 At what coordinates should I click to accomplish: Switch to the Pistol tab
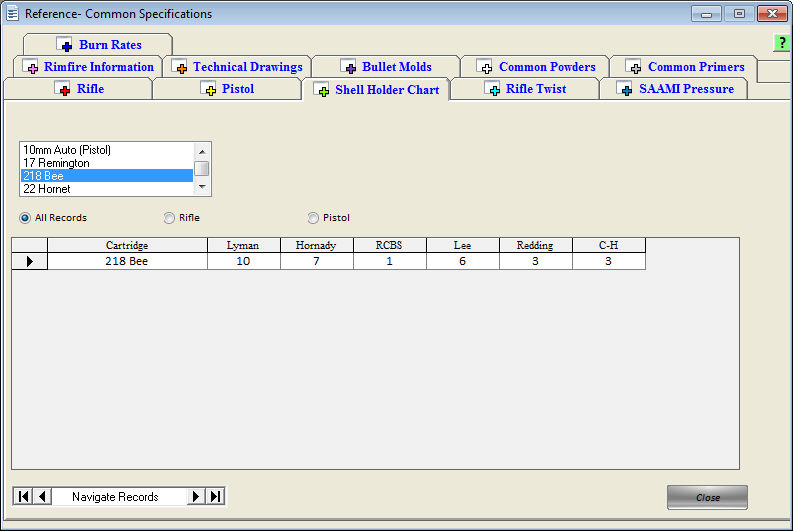point(227,89)
